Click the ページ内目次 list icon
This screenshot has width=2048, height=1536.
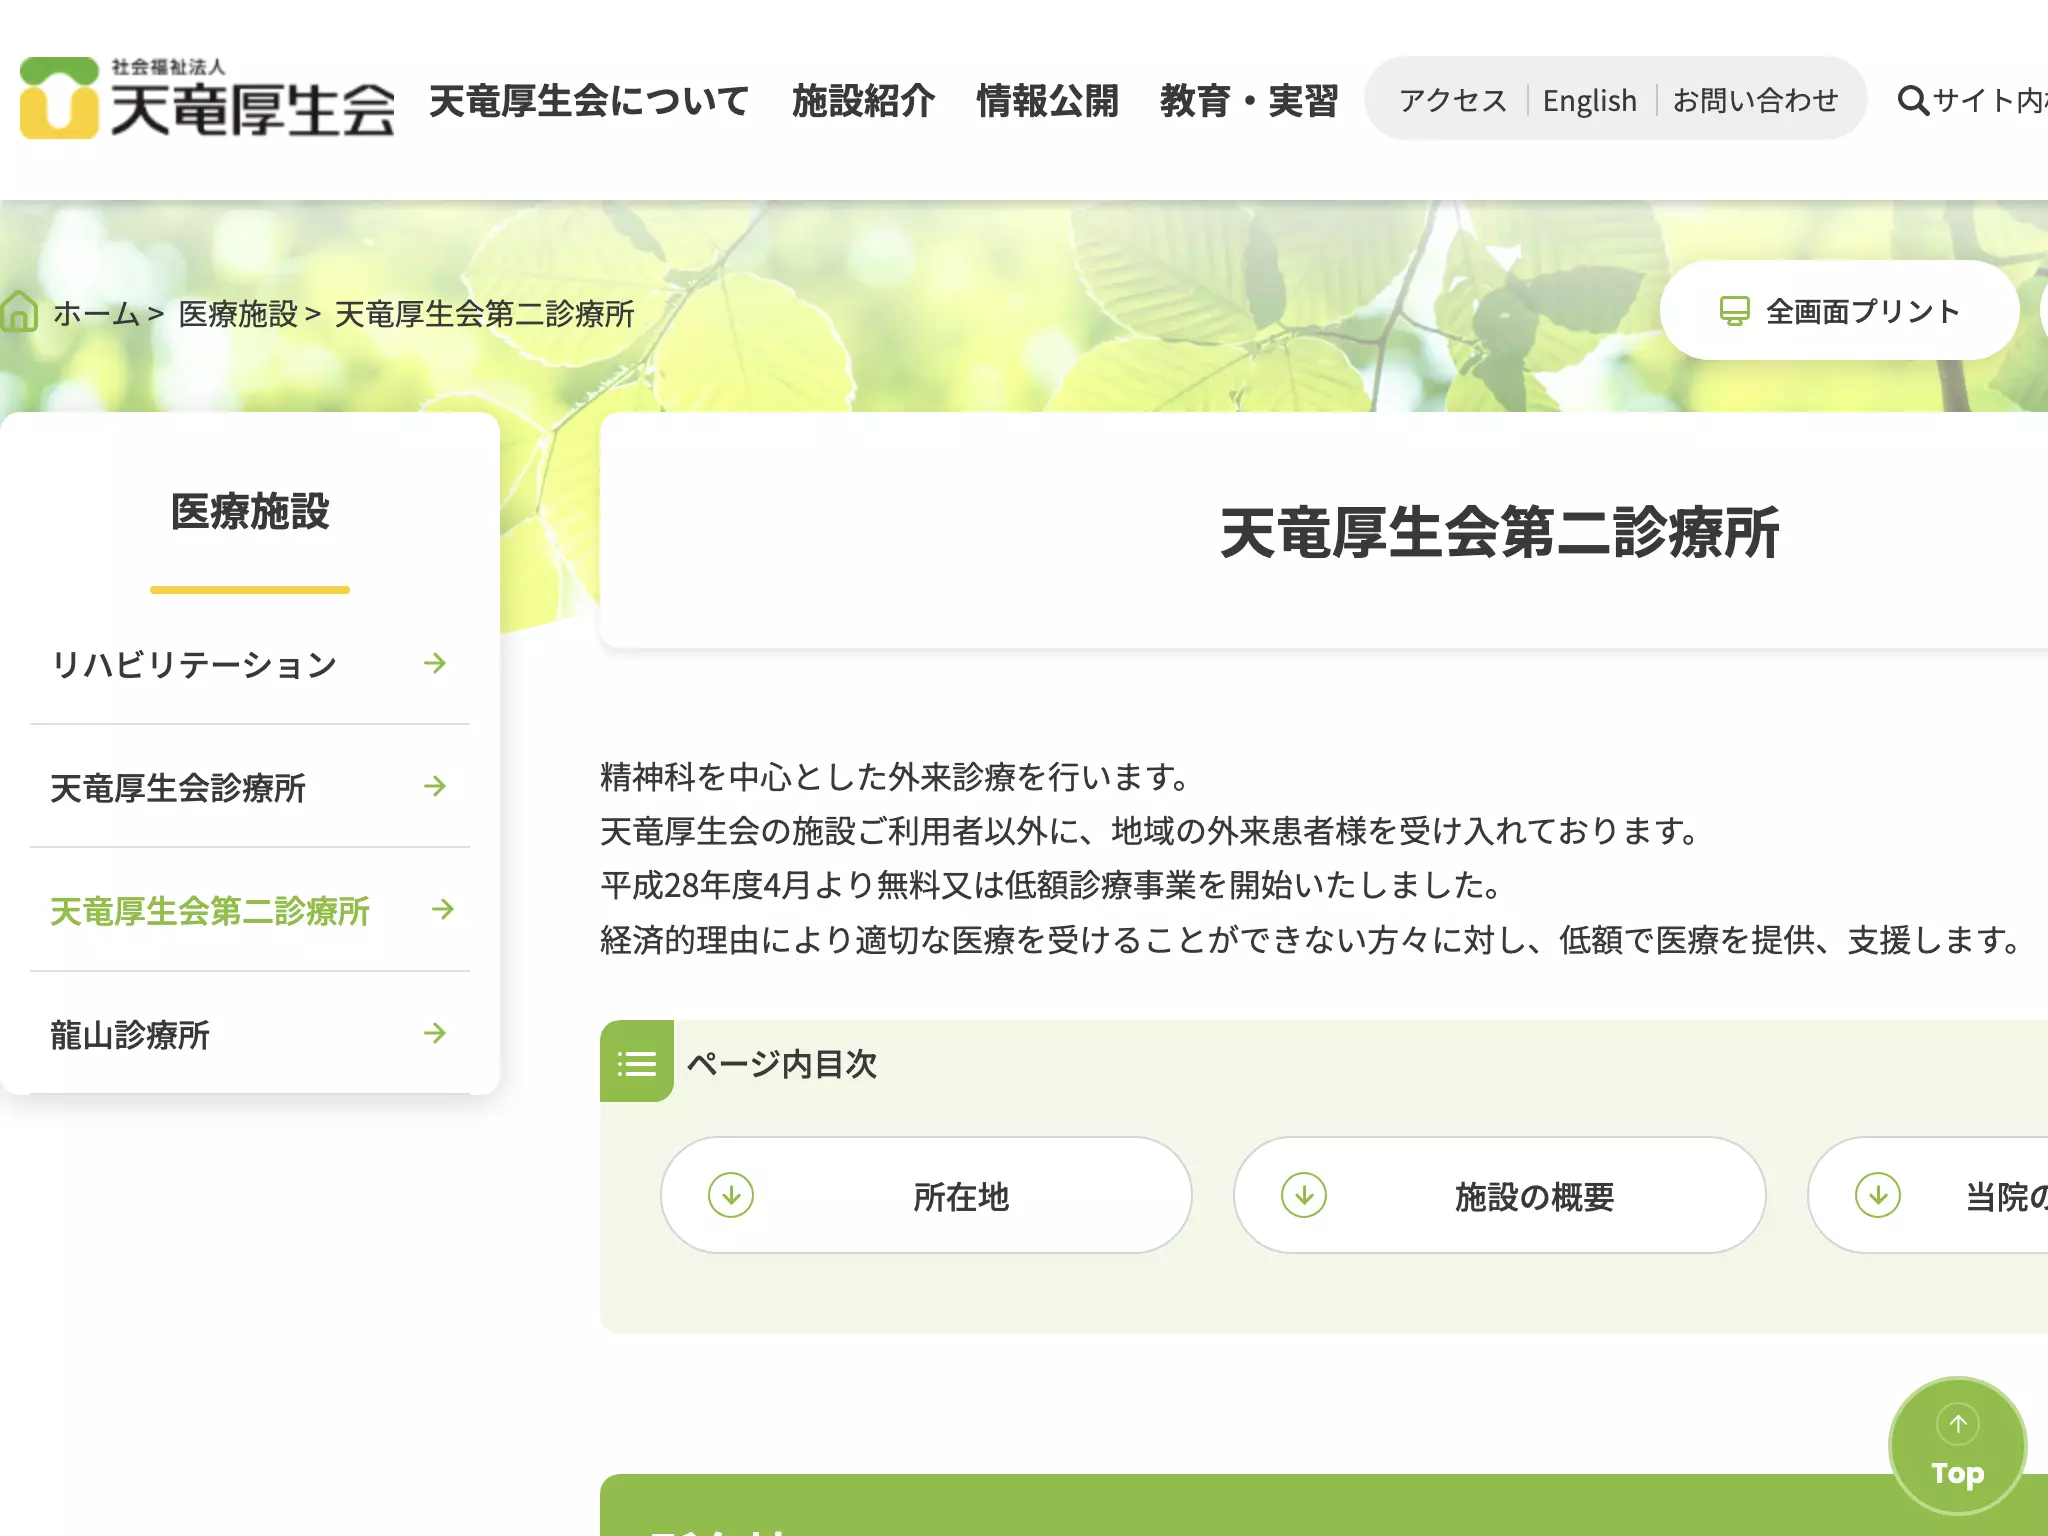point(637,1062)
